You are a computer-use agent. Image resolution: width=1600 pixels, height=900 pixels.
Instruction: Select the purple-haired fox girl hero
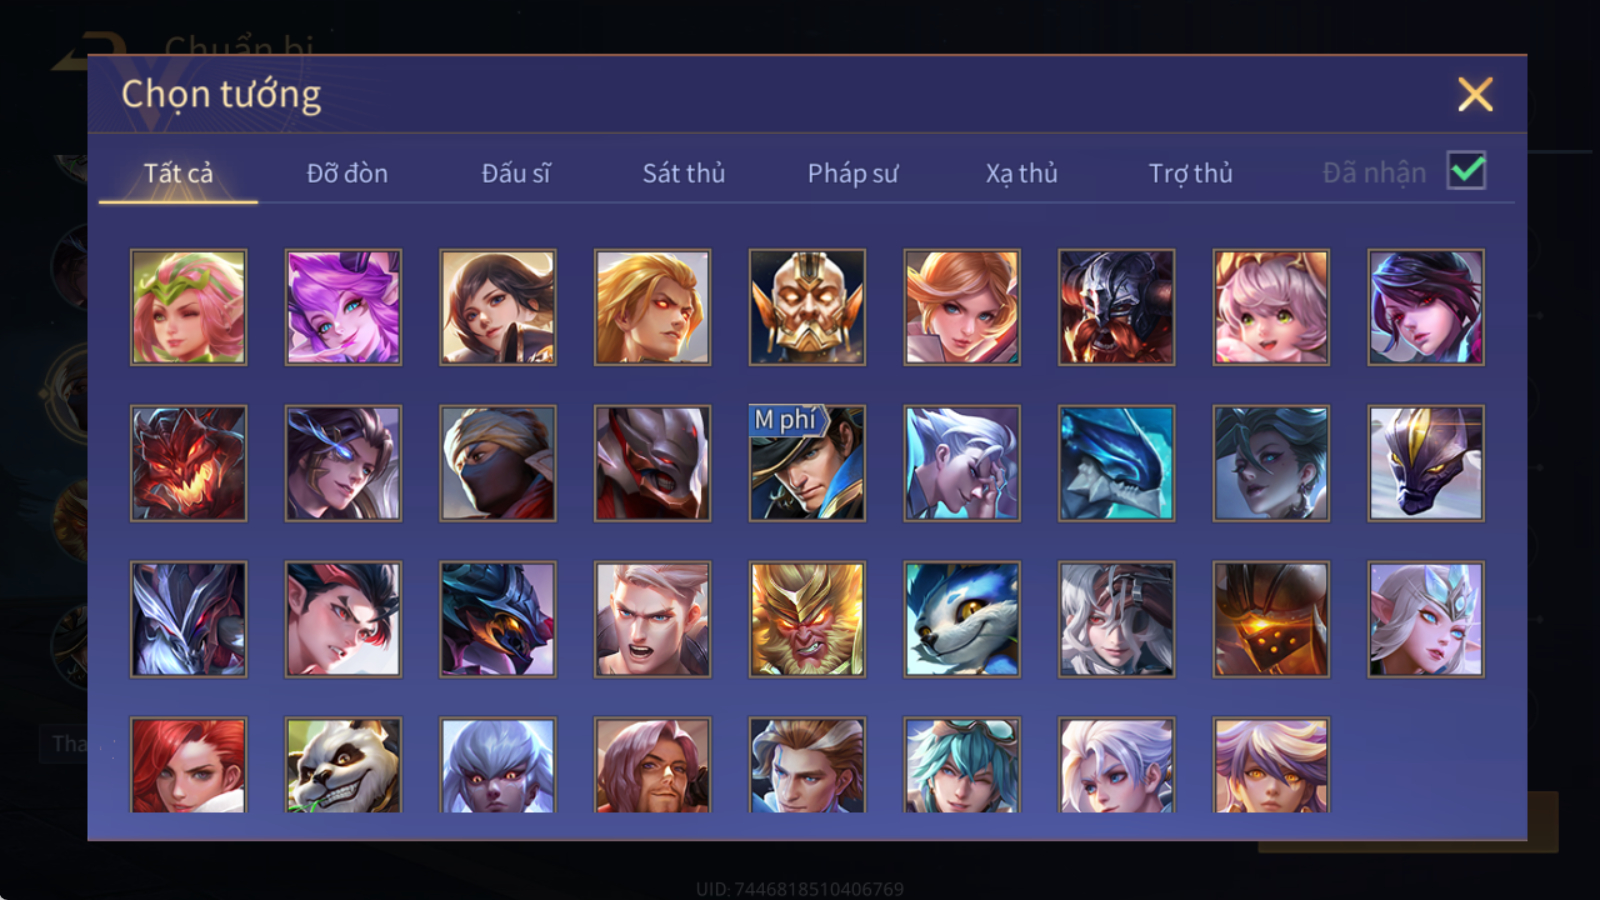(x=343, y=307)
